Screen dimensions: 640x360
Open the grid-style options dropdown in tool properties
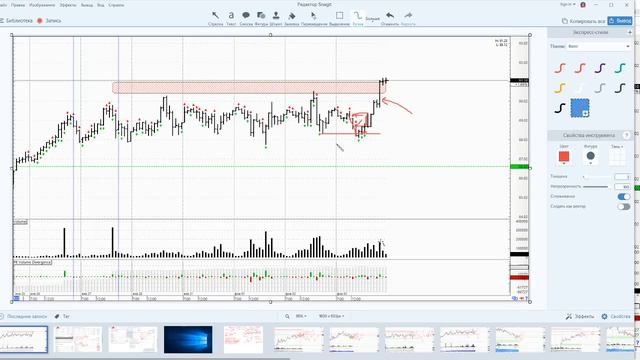tap(617, 157)
